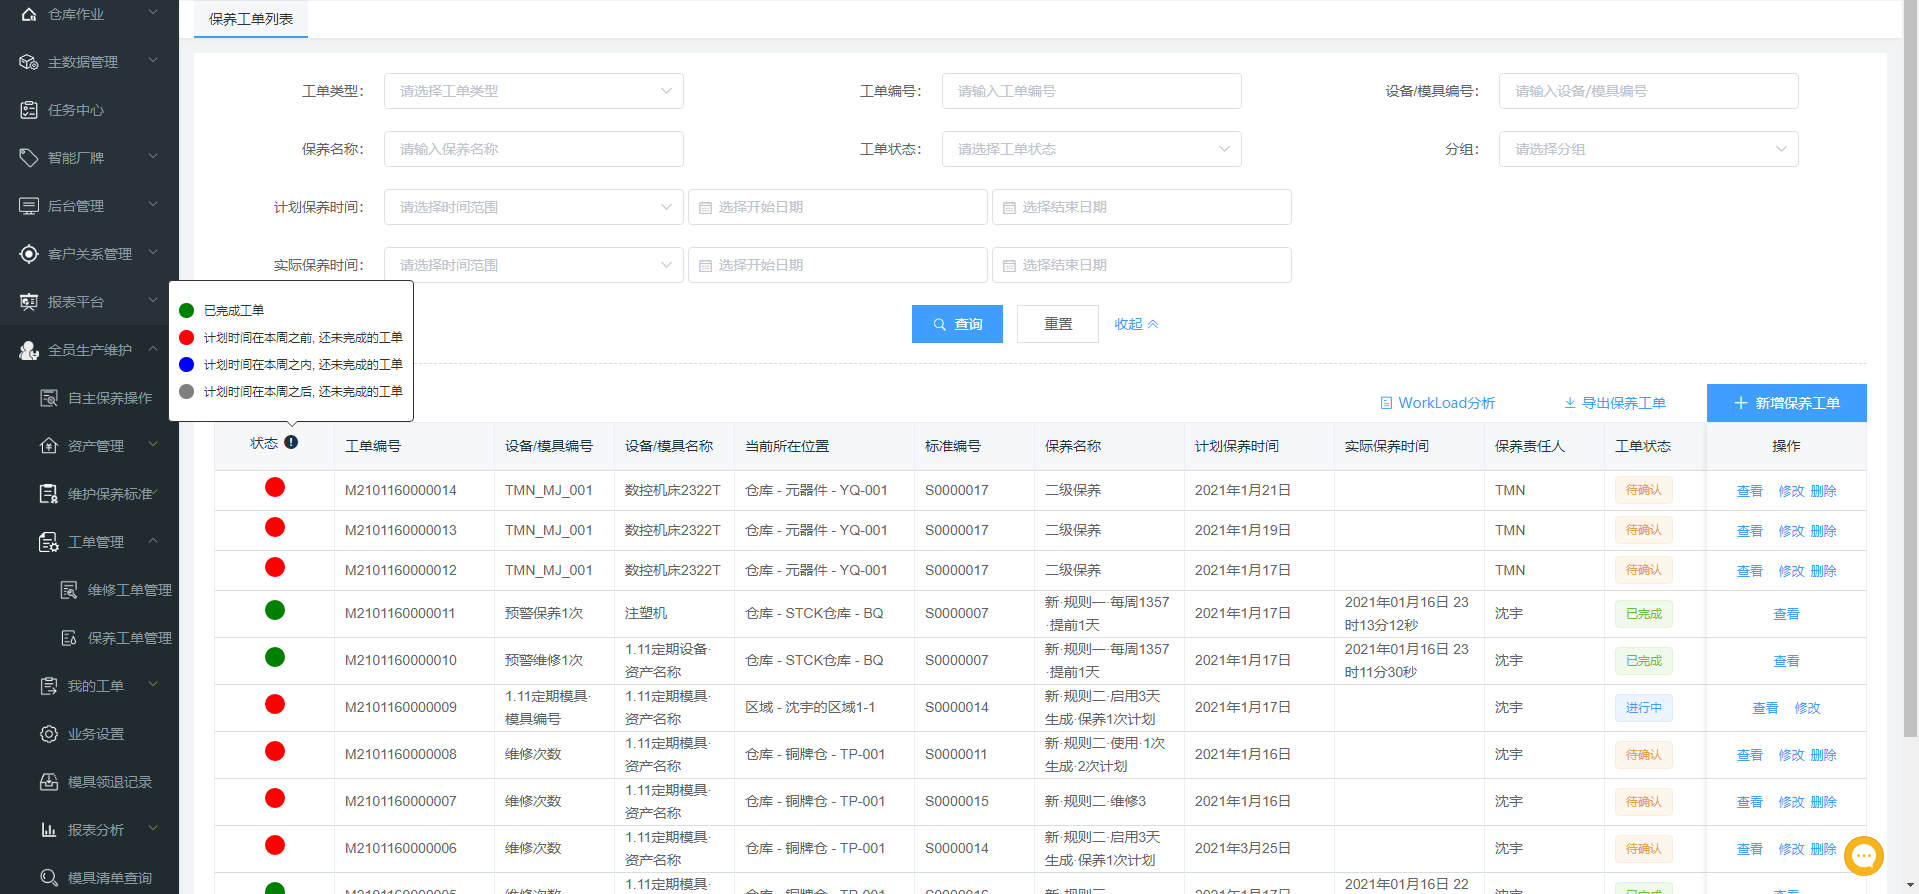This screenshot has height=894, width=1919.
Task: Open 保养工单管理 in the sidebar
Action: pos(129,638)
